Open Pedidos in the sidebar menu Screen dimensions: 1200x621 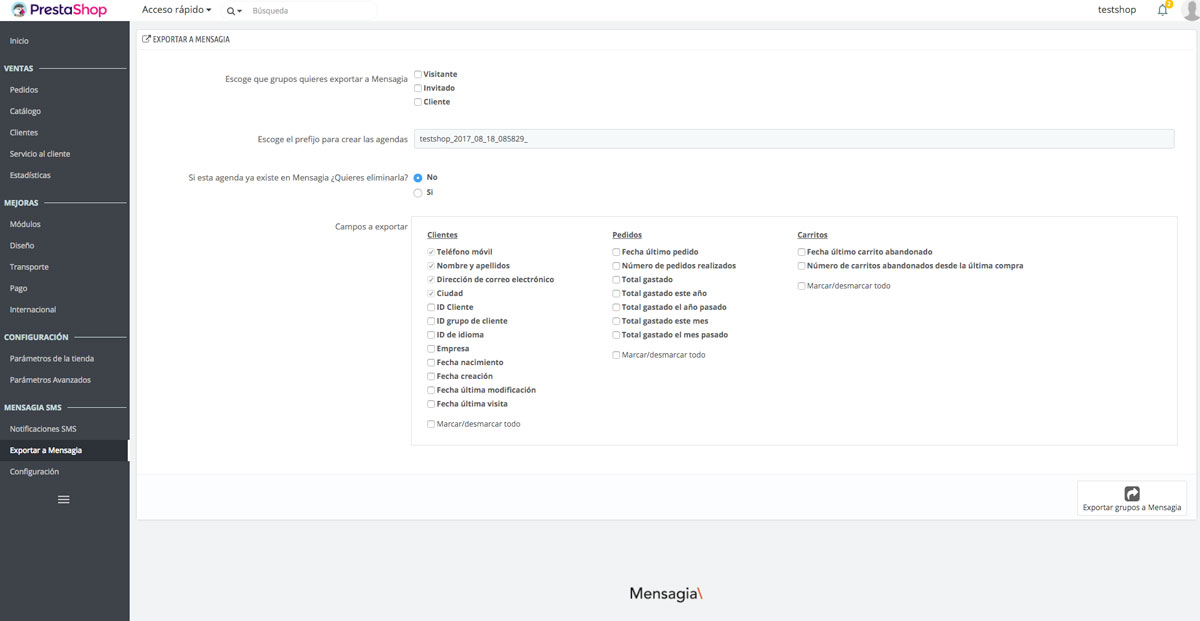pos(24,90)
